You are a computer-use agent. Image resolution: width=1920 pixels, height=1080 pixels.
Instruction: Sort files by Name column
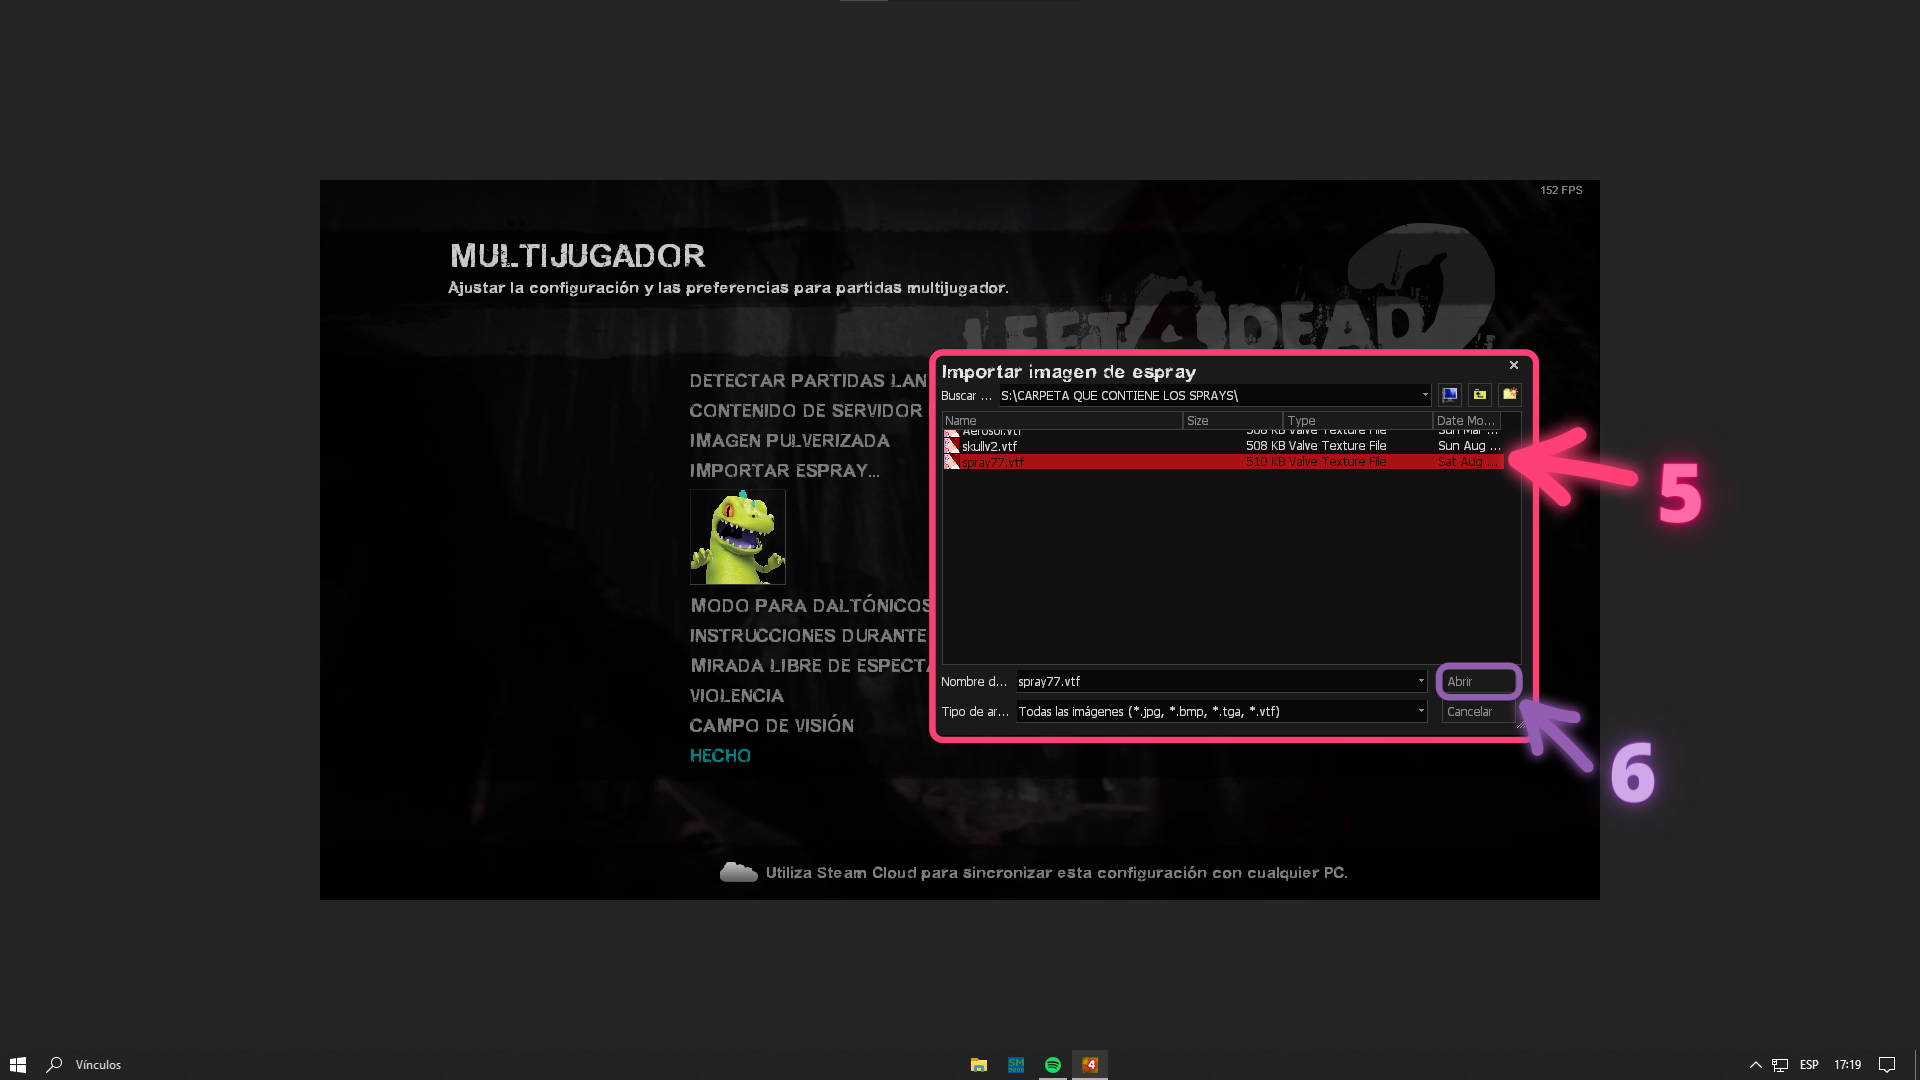pyautogui.click(x=1061, y=421)
